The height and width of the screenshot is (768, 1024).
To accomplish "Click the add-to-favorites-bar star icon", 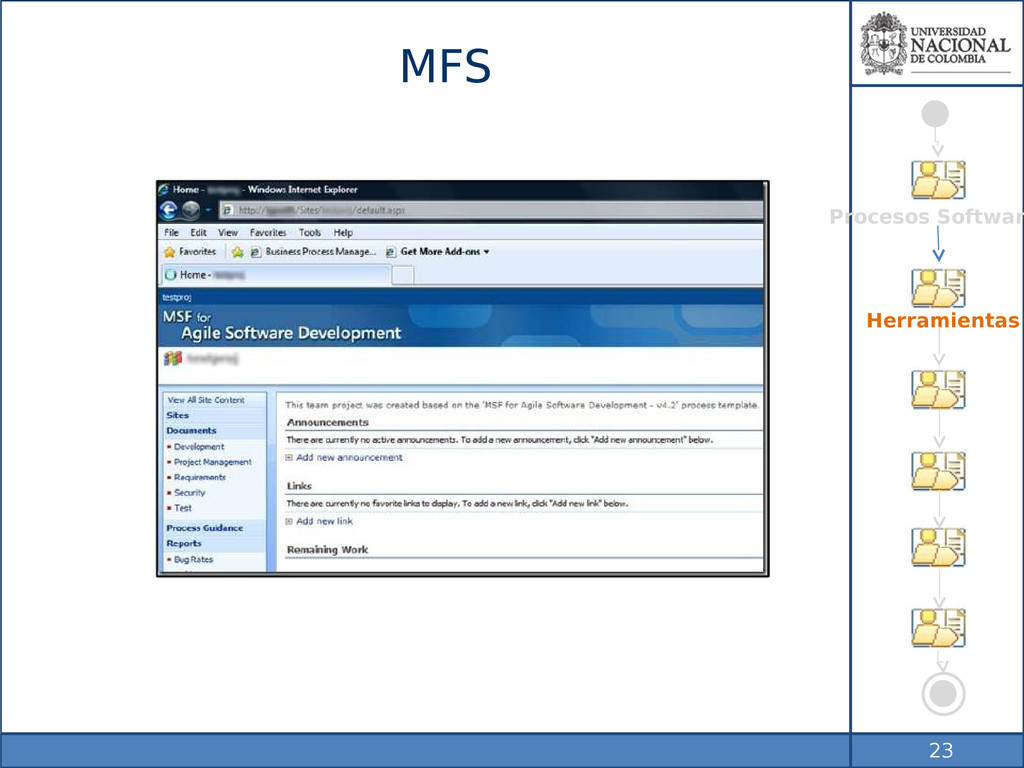I will pyautogui.click(x=238, y=252).
